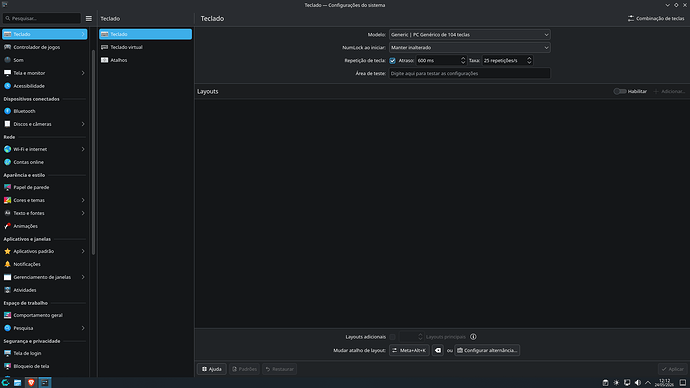The image size is (690, 388).
Task: Open the Bluetooth settings icon
Action: (7, 111)
